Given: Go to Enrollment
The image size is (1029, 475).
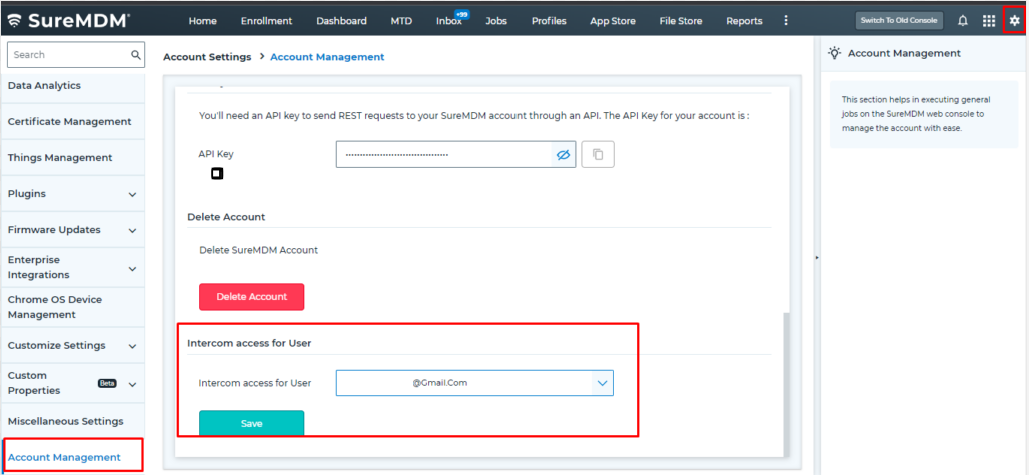Looking at the screenshot, I should tap(266, 21).
